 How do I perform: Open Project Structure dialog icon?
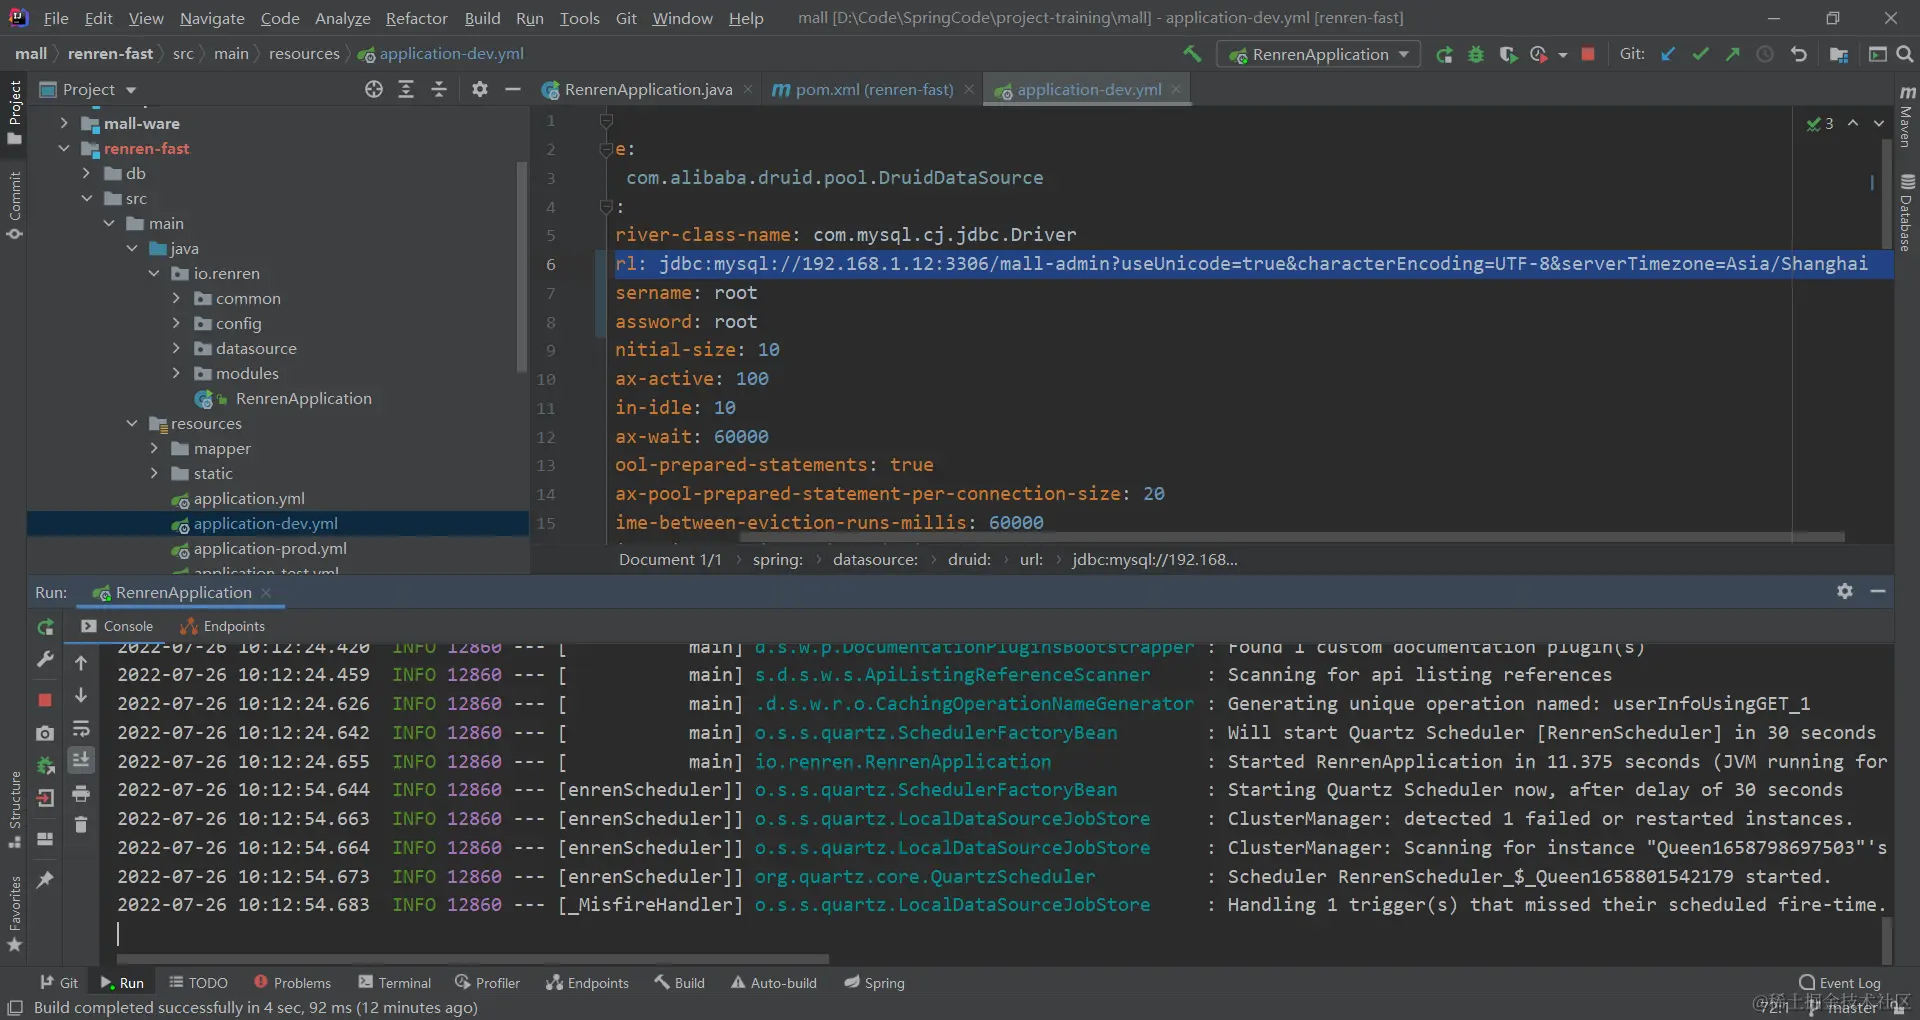[x=1838, y=54]
